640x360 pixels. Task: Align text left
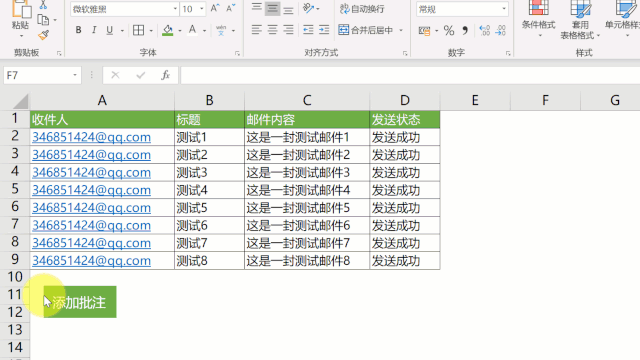tap(256, 30)
